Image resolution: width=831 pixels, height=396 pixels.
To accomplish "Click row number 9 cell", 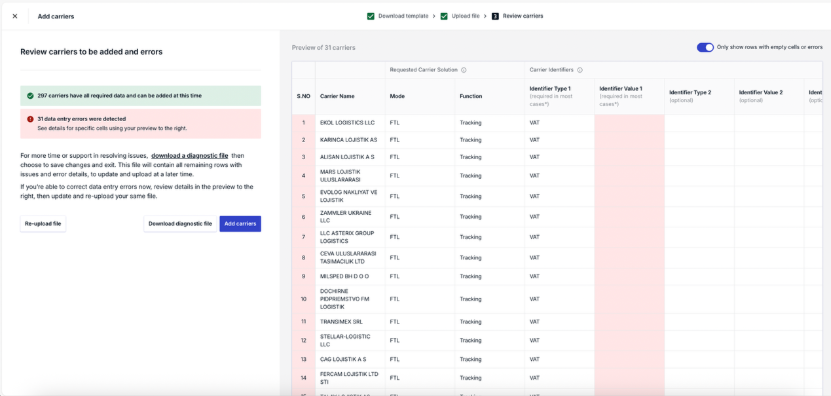I will [x=304, y=277].
